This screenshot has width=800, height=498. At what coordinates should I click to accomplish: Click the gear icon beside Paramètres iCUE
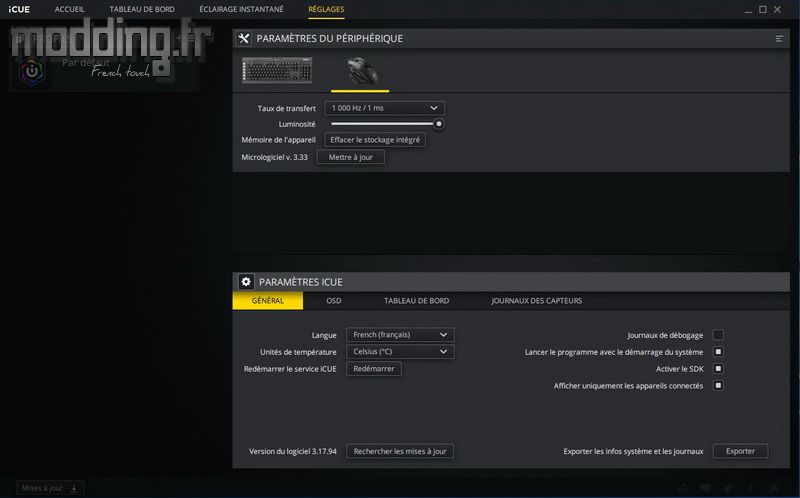246,282
